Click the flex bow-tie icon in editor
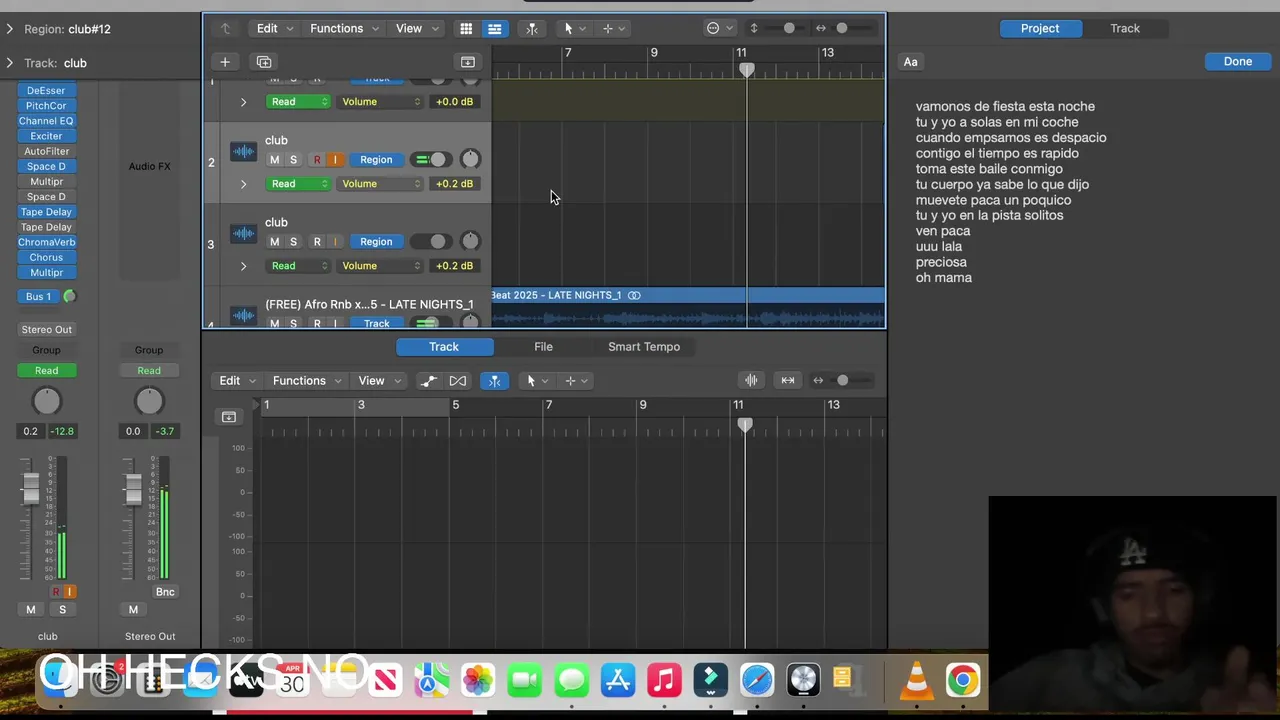Image resolution: width=1280 pixels, height=720 pixels. pos(458,381)
